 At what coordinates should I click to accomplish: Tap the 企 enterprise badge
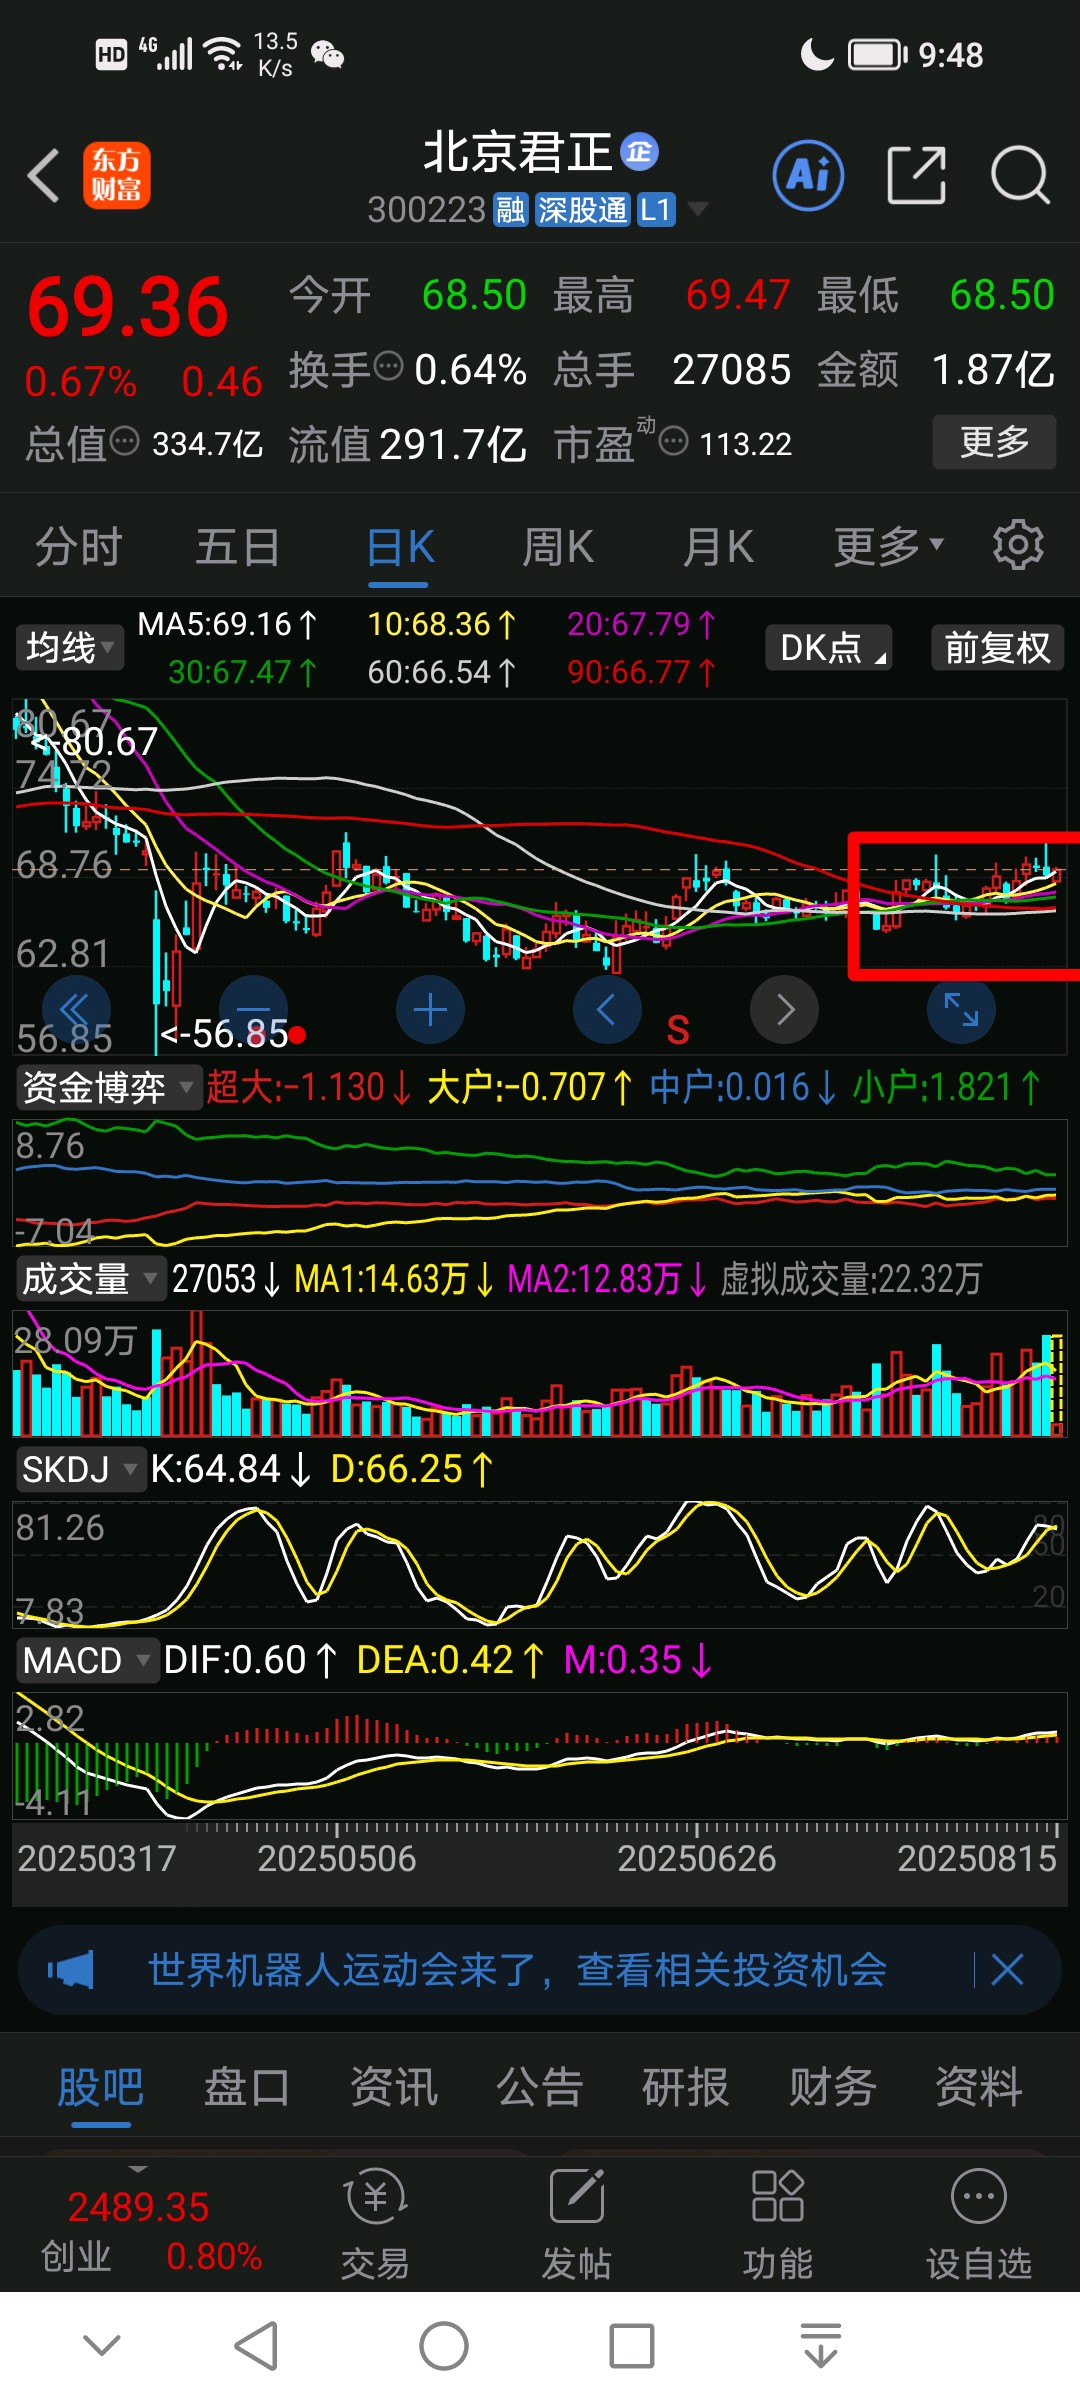[640, 152]
